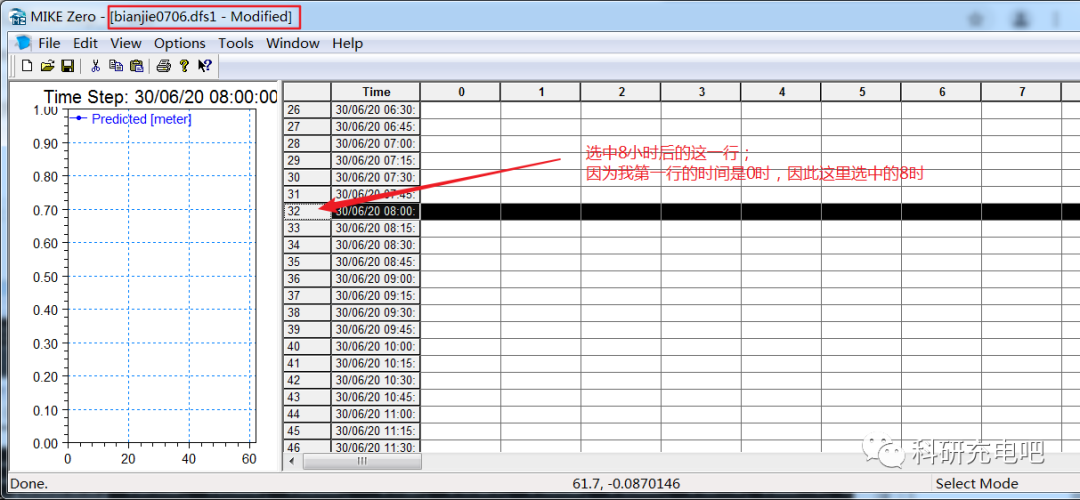This screenshot has width=1080, height=500.
Task: Open the Help menu
Action: click(347, 43)
